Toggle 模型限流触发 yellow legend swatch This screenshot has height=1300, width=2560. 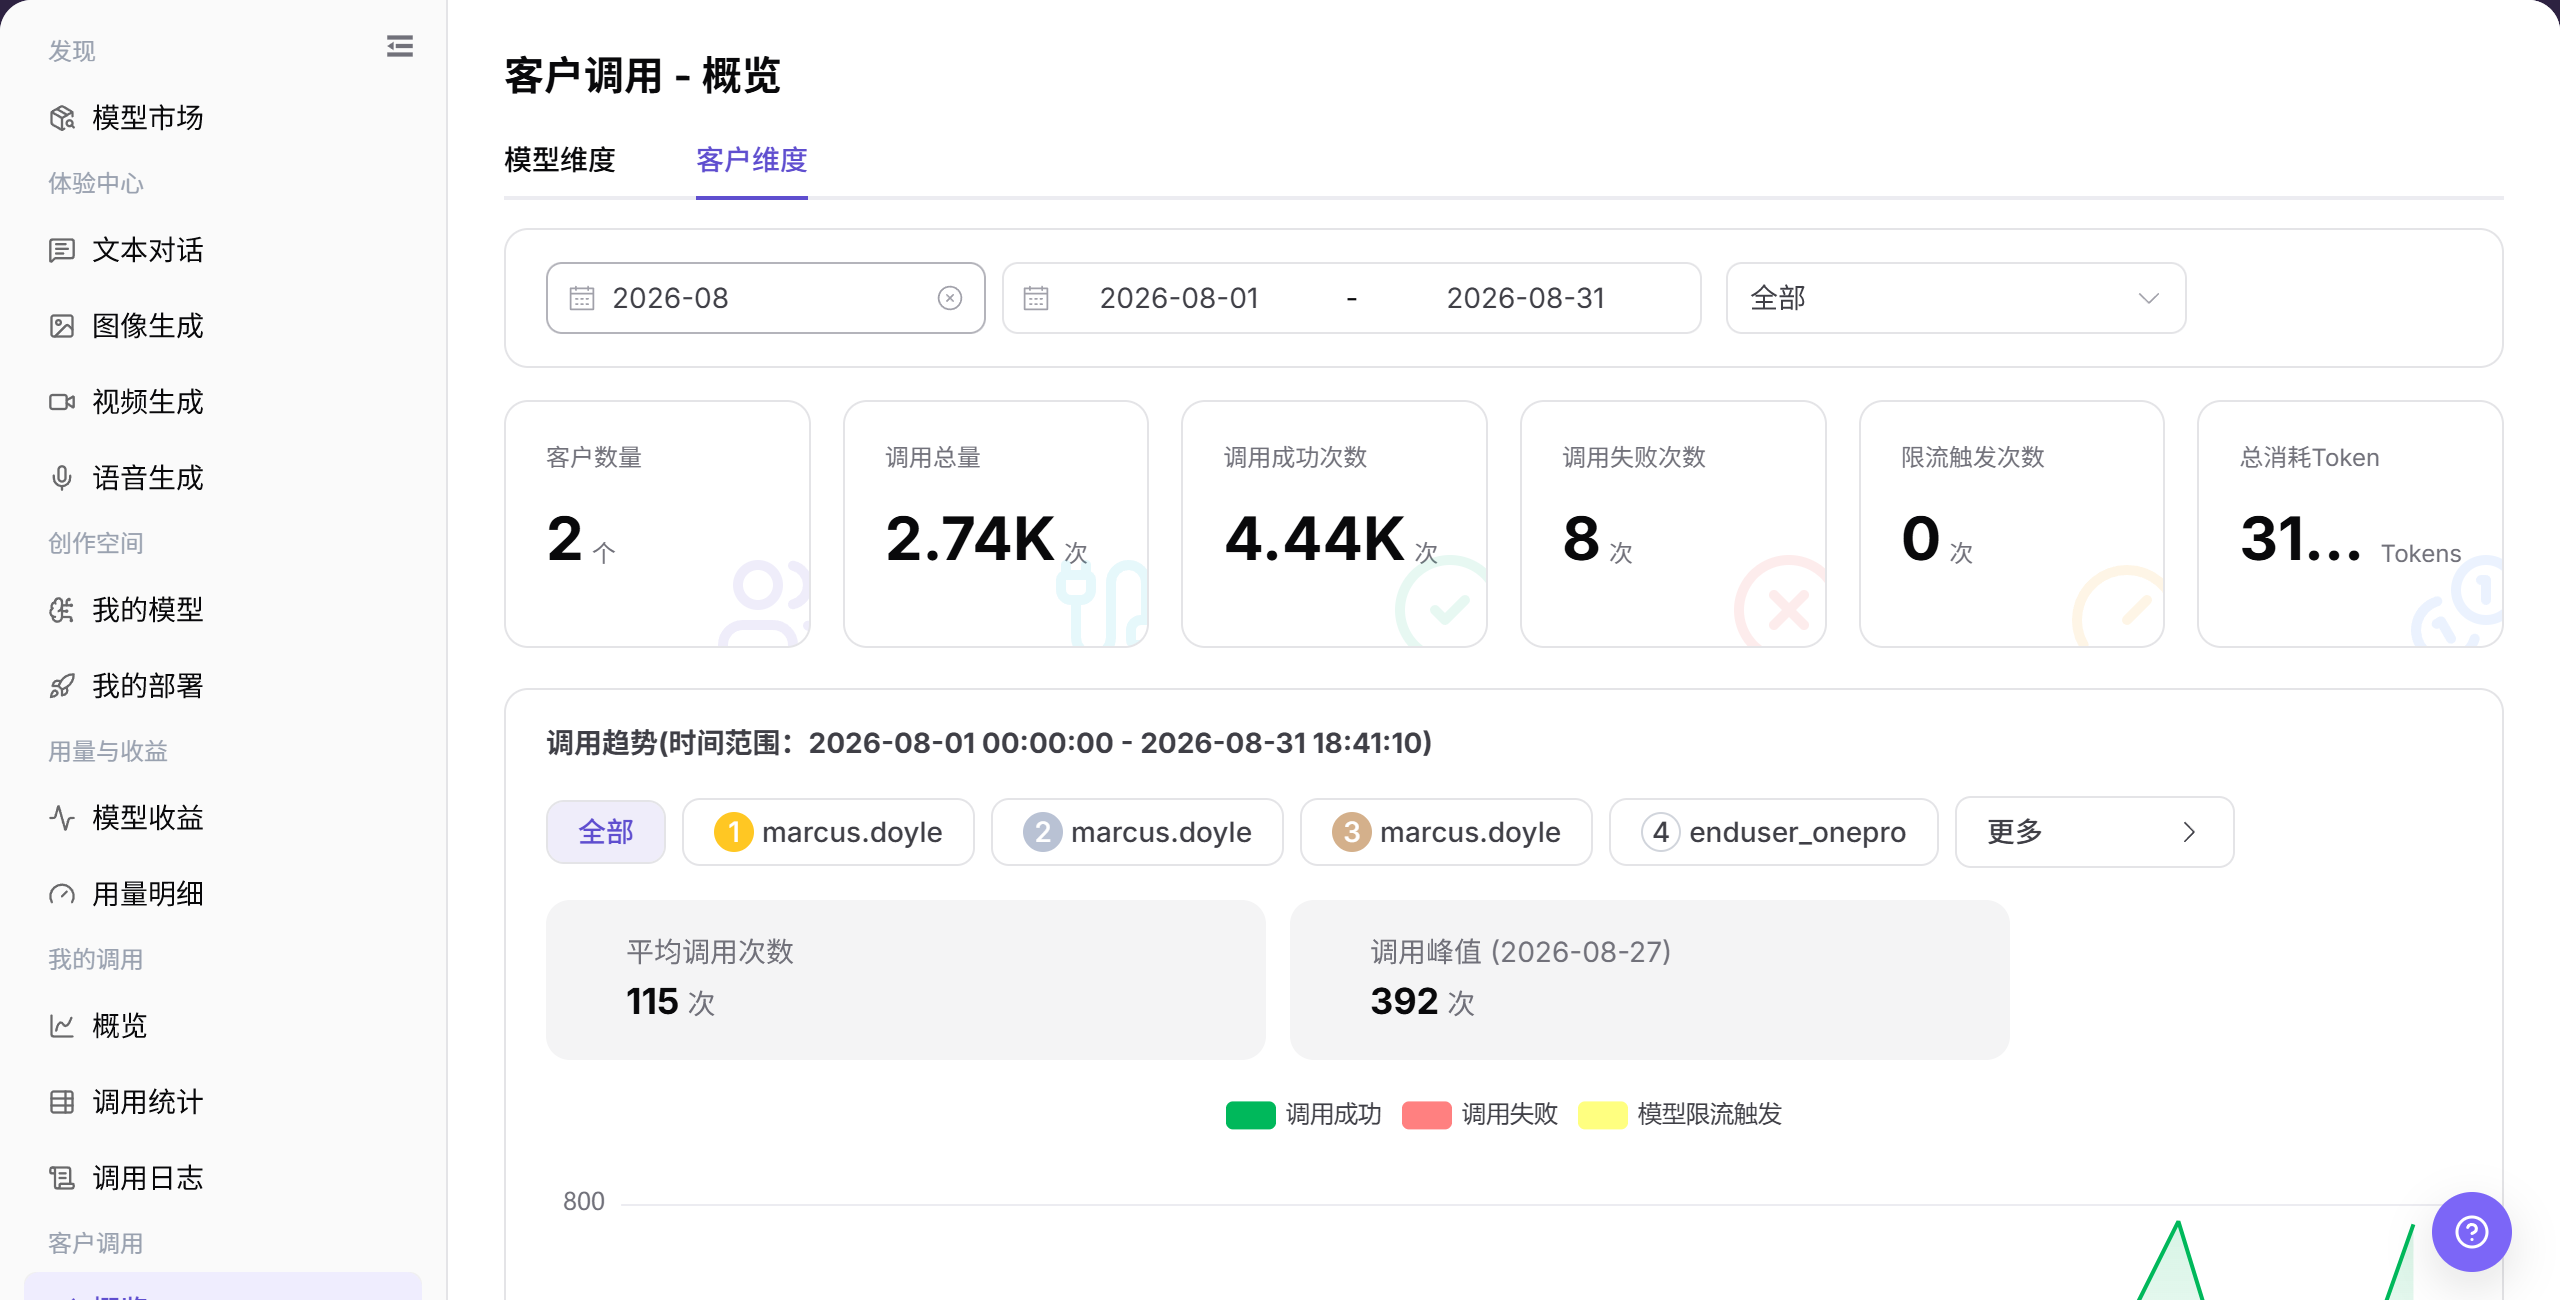click(1602, 1114)
